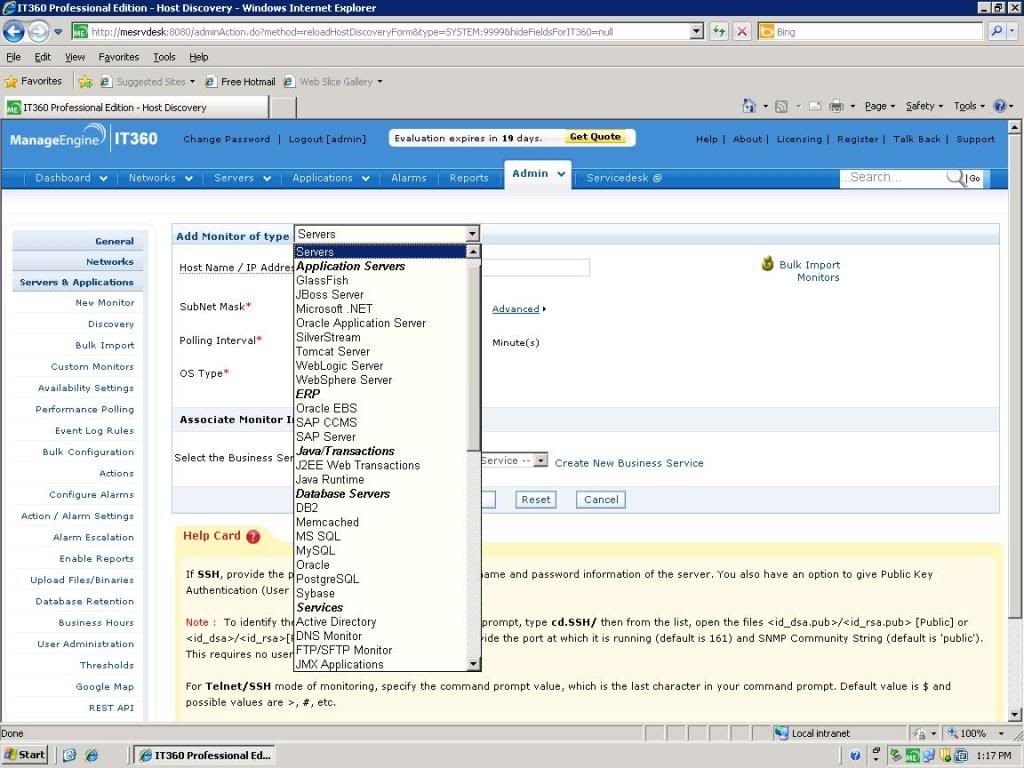Screen dimensions: 1024x768
Task: Click the Help Card question mark icon
Action: (253, 537)
